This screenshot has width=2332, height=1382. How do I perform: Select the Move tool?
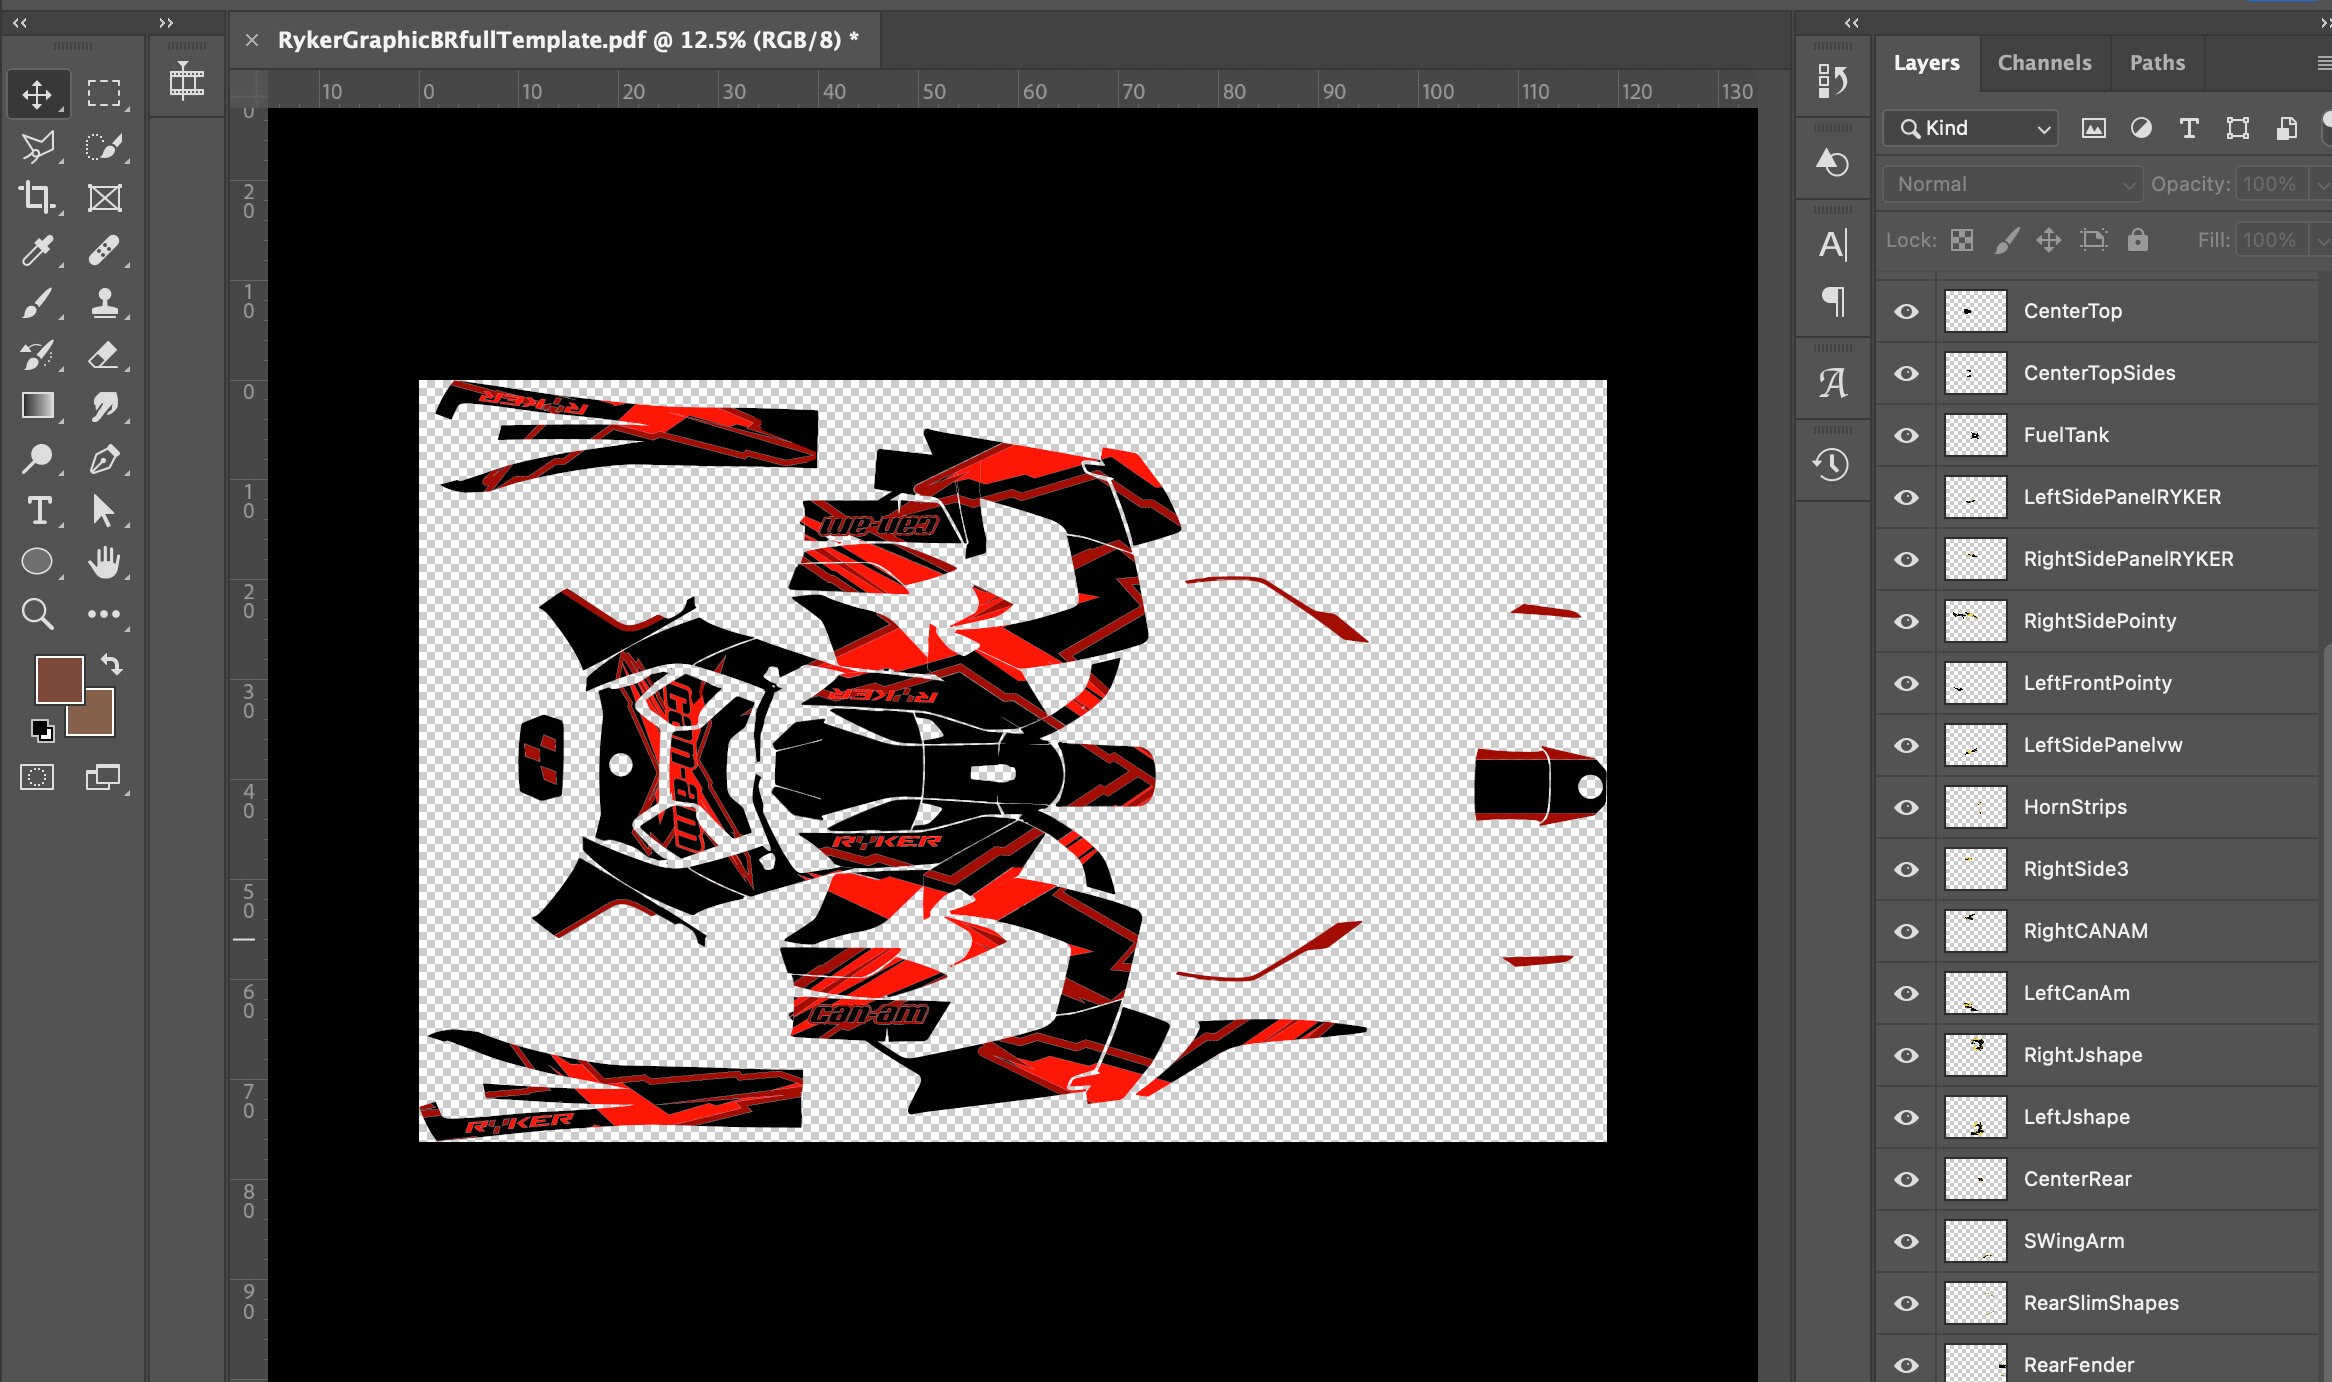37,94
